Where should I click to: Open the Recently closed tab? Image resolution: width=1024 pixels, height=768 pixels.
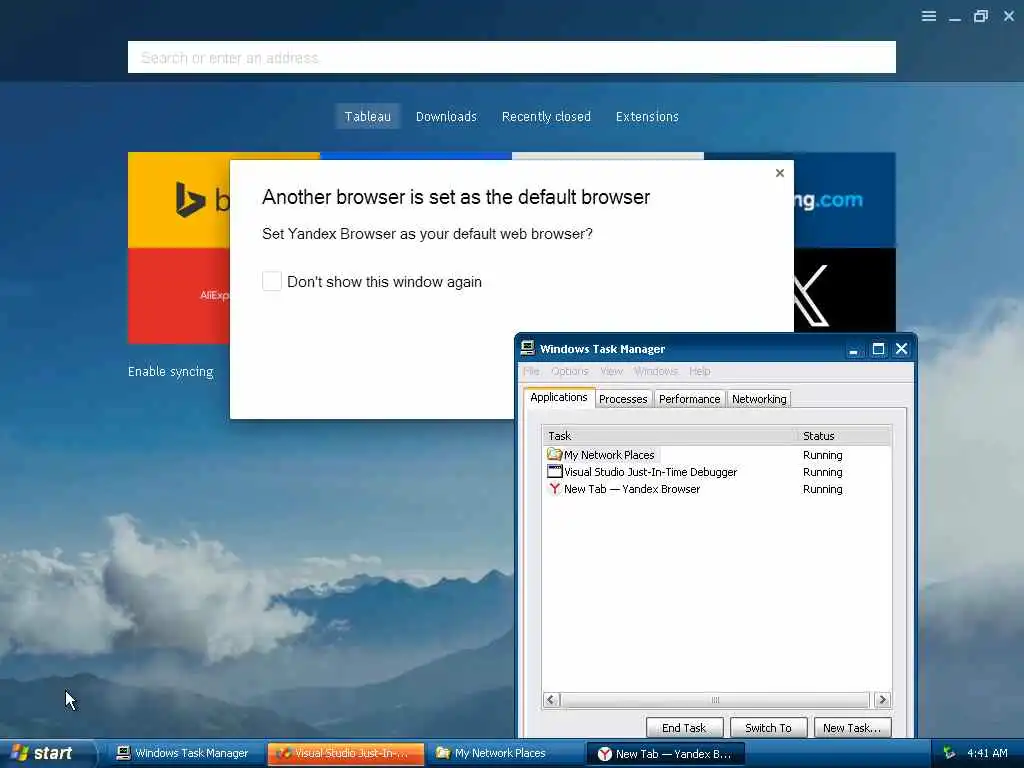coord(546,116)
